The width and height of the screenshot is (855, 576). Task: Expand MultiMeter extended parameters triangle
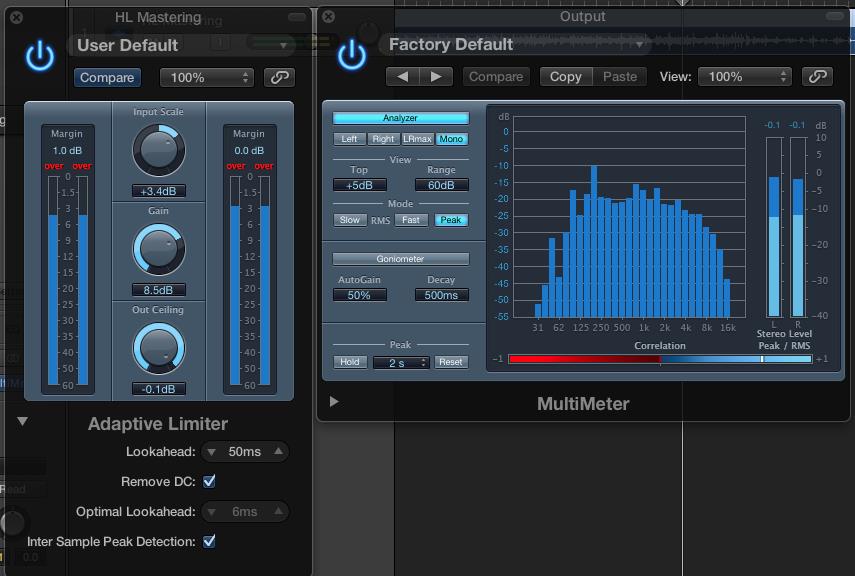point(334,401)
